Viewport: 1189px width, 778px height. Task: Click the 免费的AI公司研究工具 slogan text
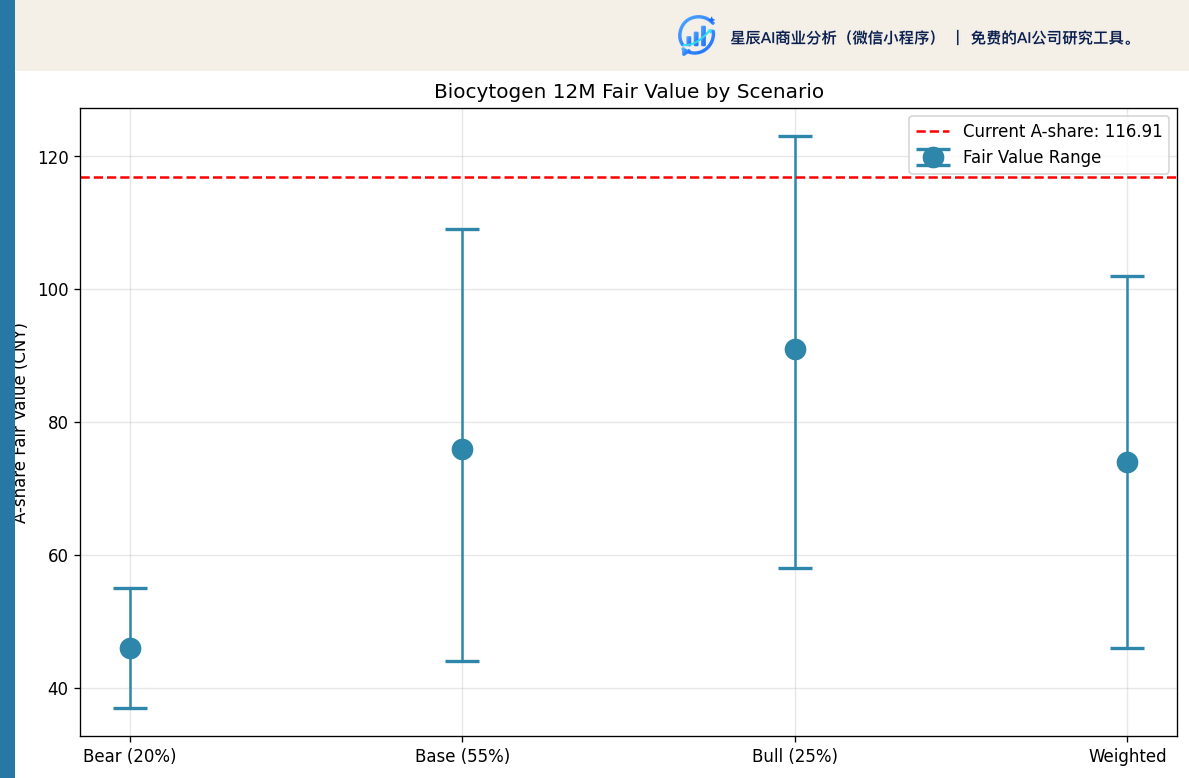click(x=1053, y=38)
